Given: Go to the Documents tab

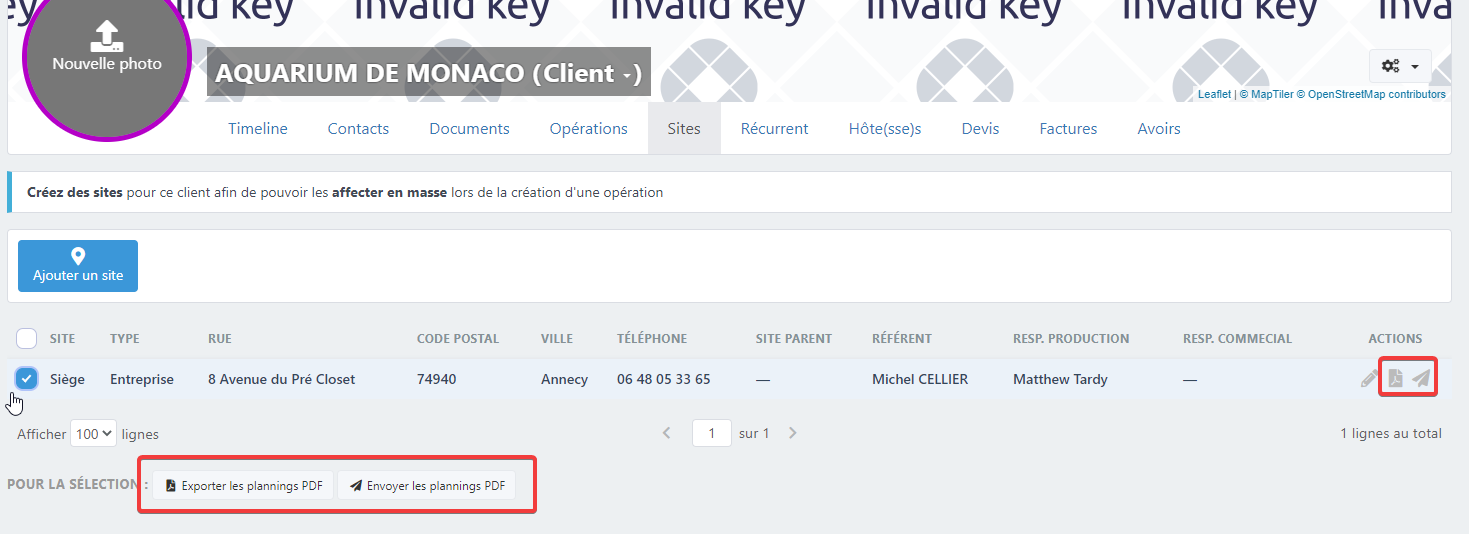Looking at the screenshot, I should tap(469, 129).
